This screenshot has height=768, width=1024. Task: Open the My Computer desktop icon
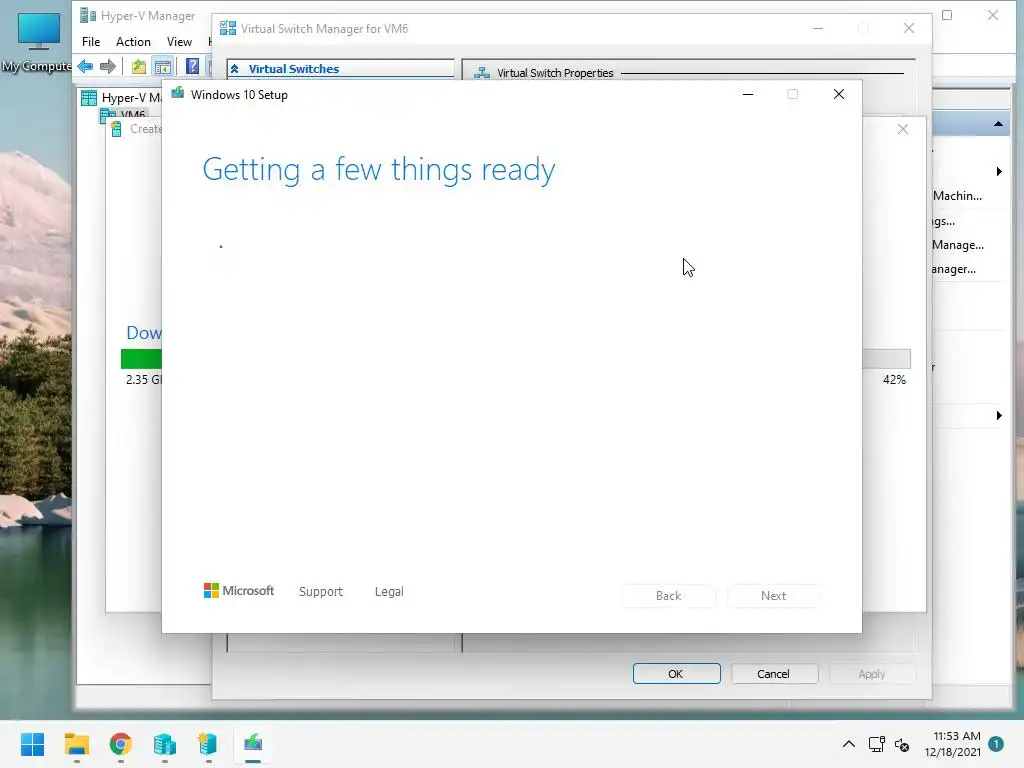(38, 42)
